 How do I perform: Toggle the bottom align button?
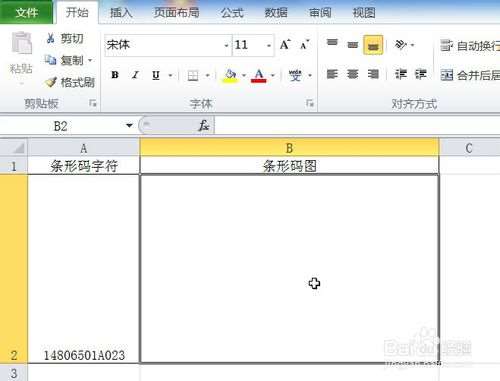click(373, 45)
